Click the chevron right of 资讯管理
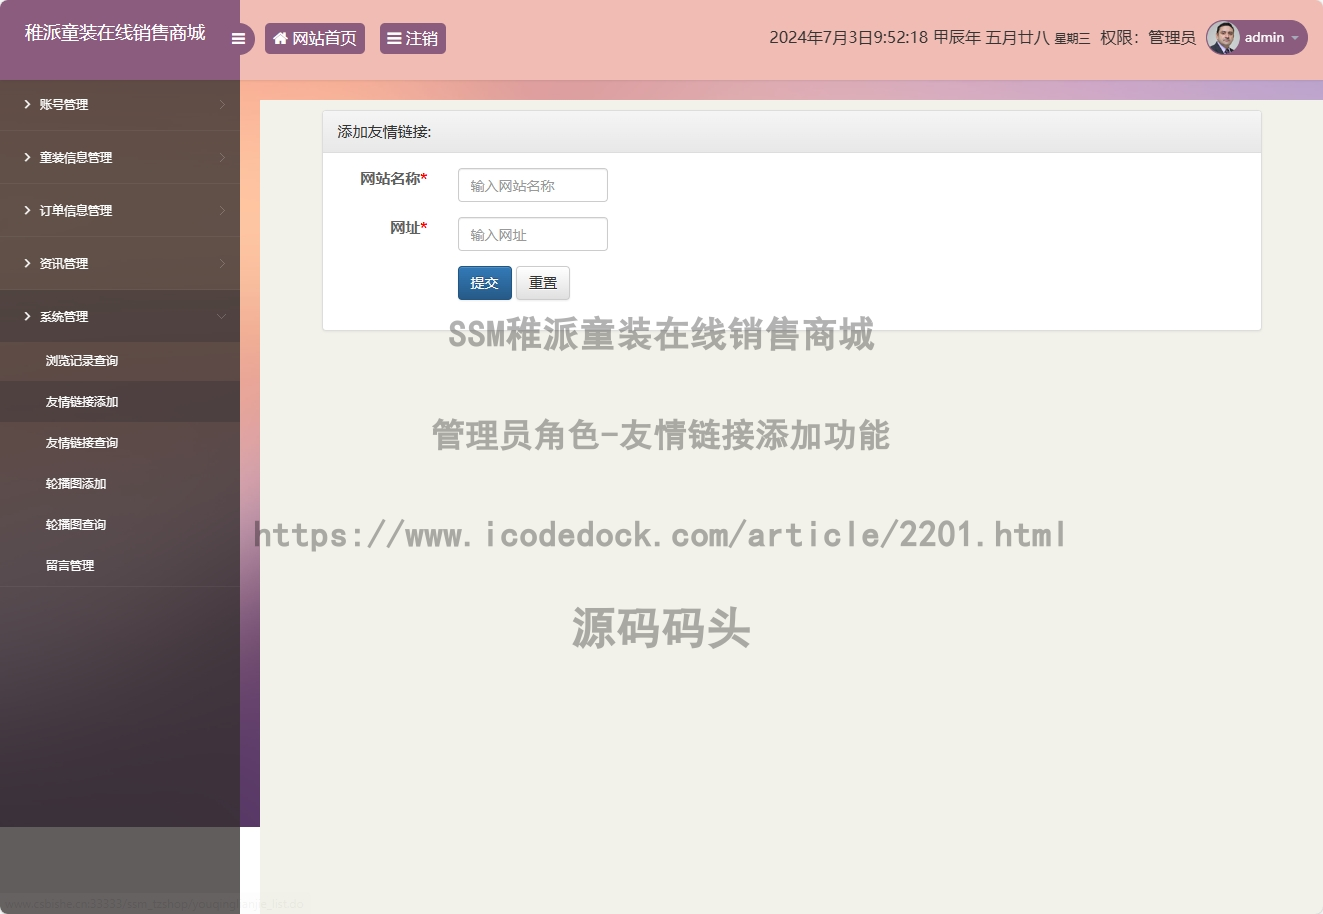Image resolution: width=1323 pixels, height=914 pixels. [222, 263]
